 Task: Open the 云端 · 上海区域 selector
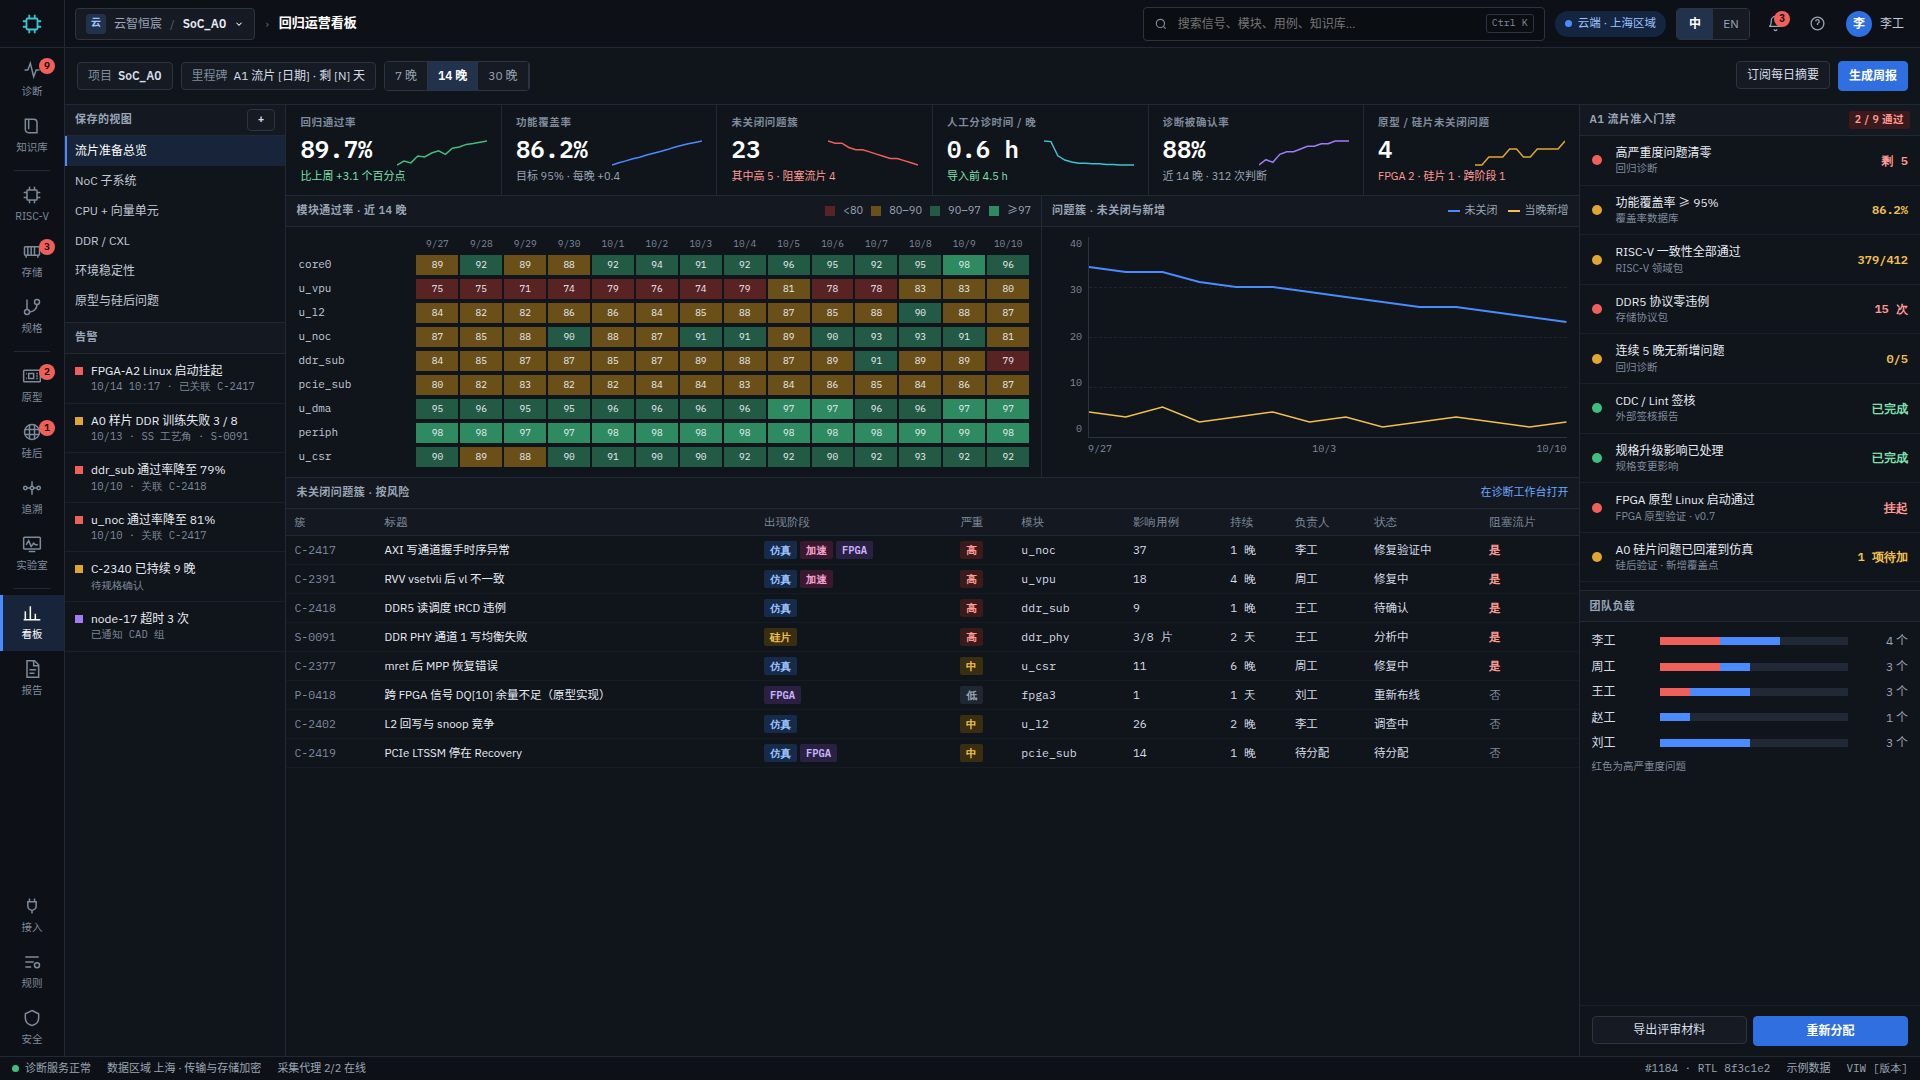click(1610, 23)
